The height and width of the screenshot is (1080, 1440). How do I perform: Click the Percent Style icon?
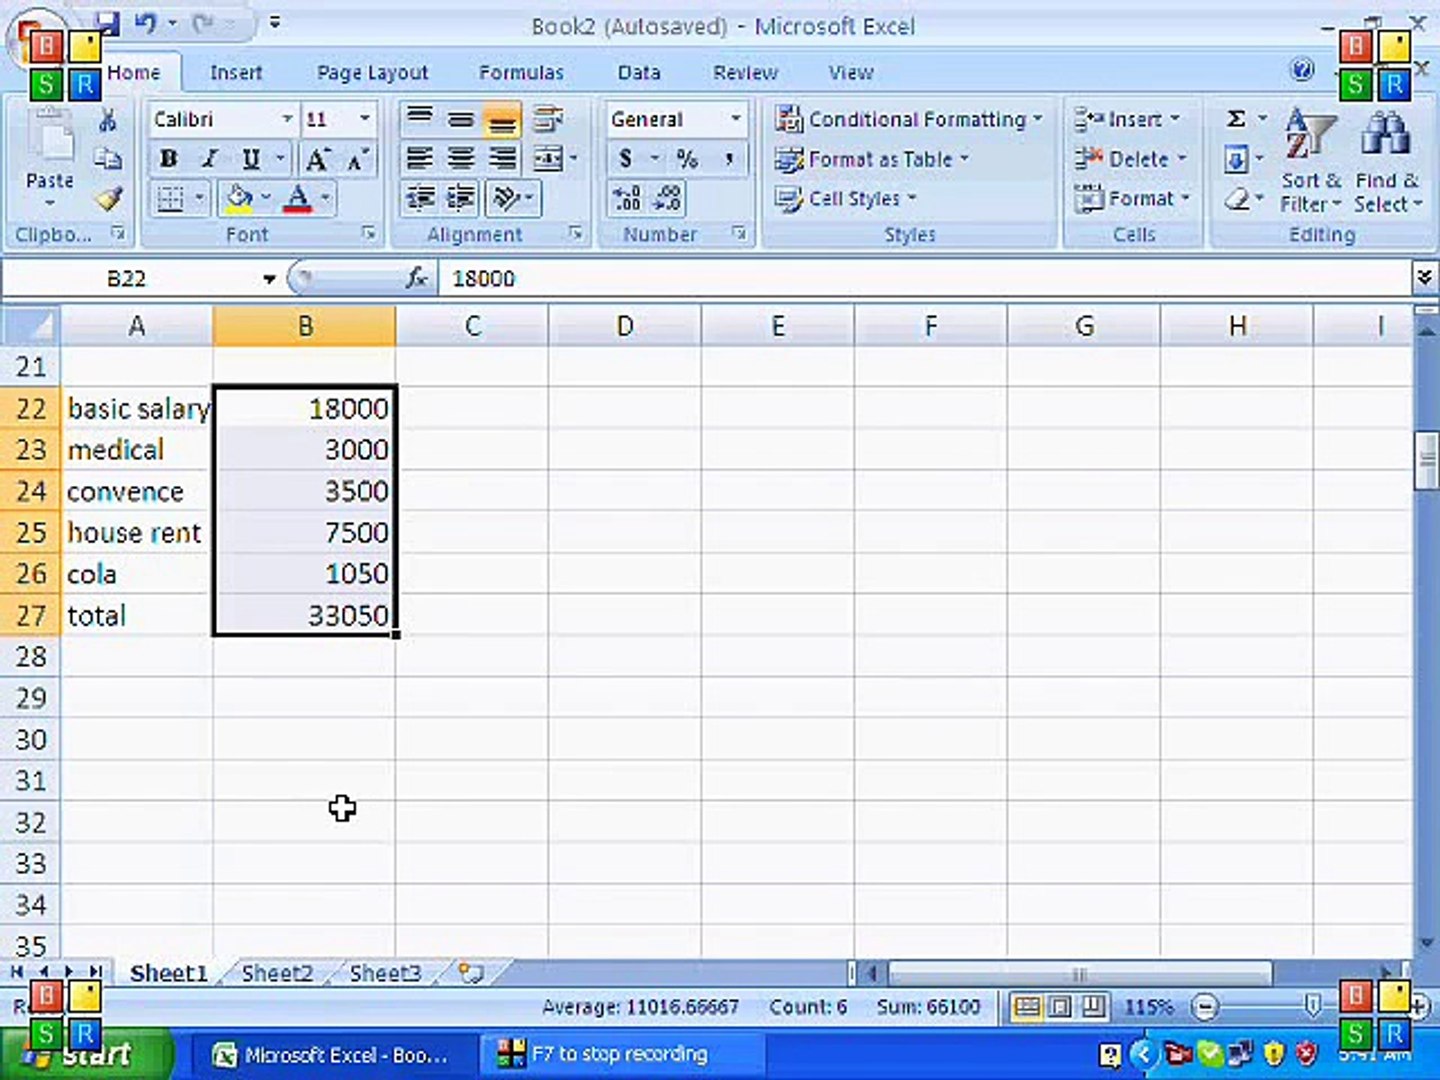click(x=687, y=159)
